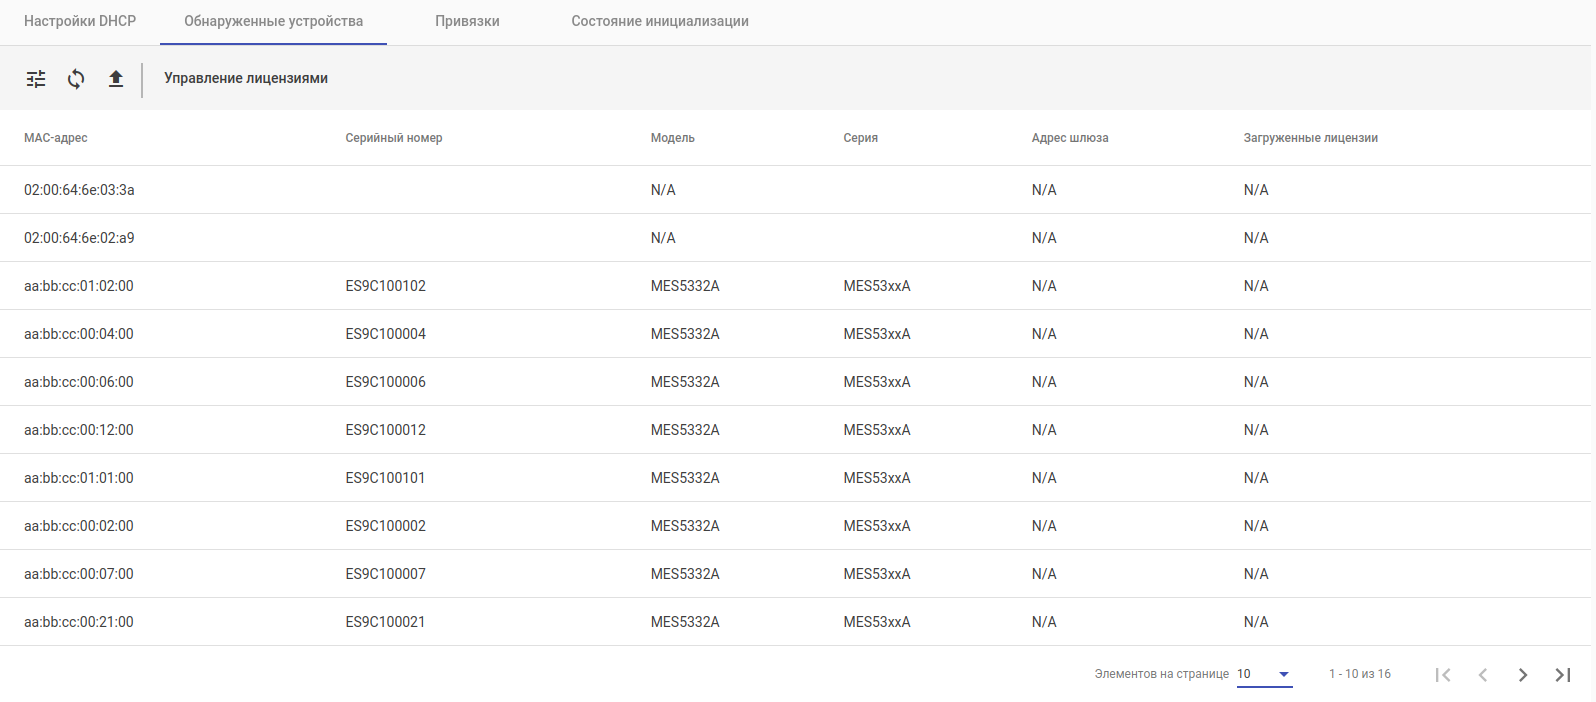Image resolution: width=1596 pixels, height=702 pixels.
Task: Select the device with serial ES9C100021
Action: pos(386,622)
